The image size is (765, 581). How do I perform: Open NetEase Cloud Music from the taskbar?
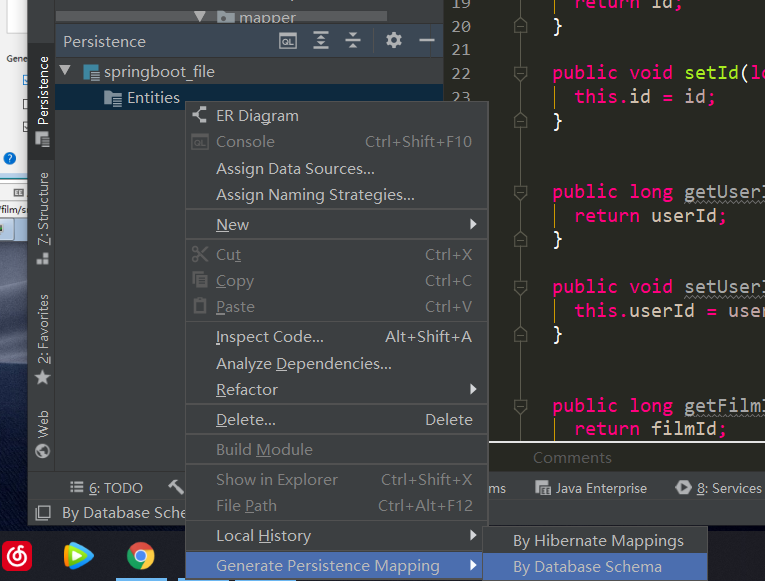(21, 555)
